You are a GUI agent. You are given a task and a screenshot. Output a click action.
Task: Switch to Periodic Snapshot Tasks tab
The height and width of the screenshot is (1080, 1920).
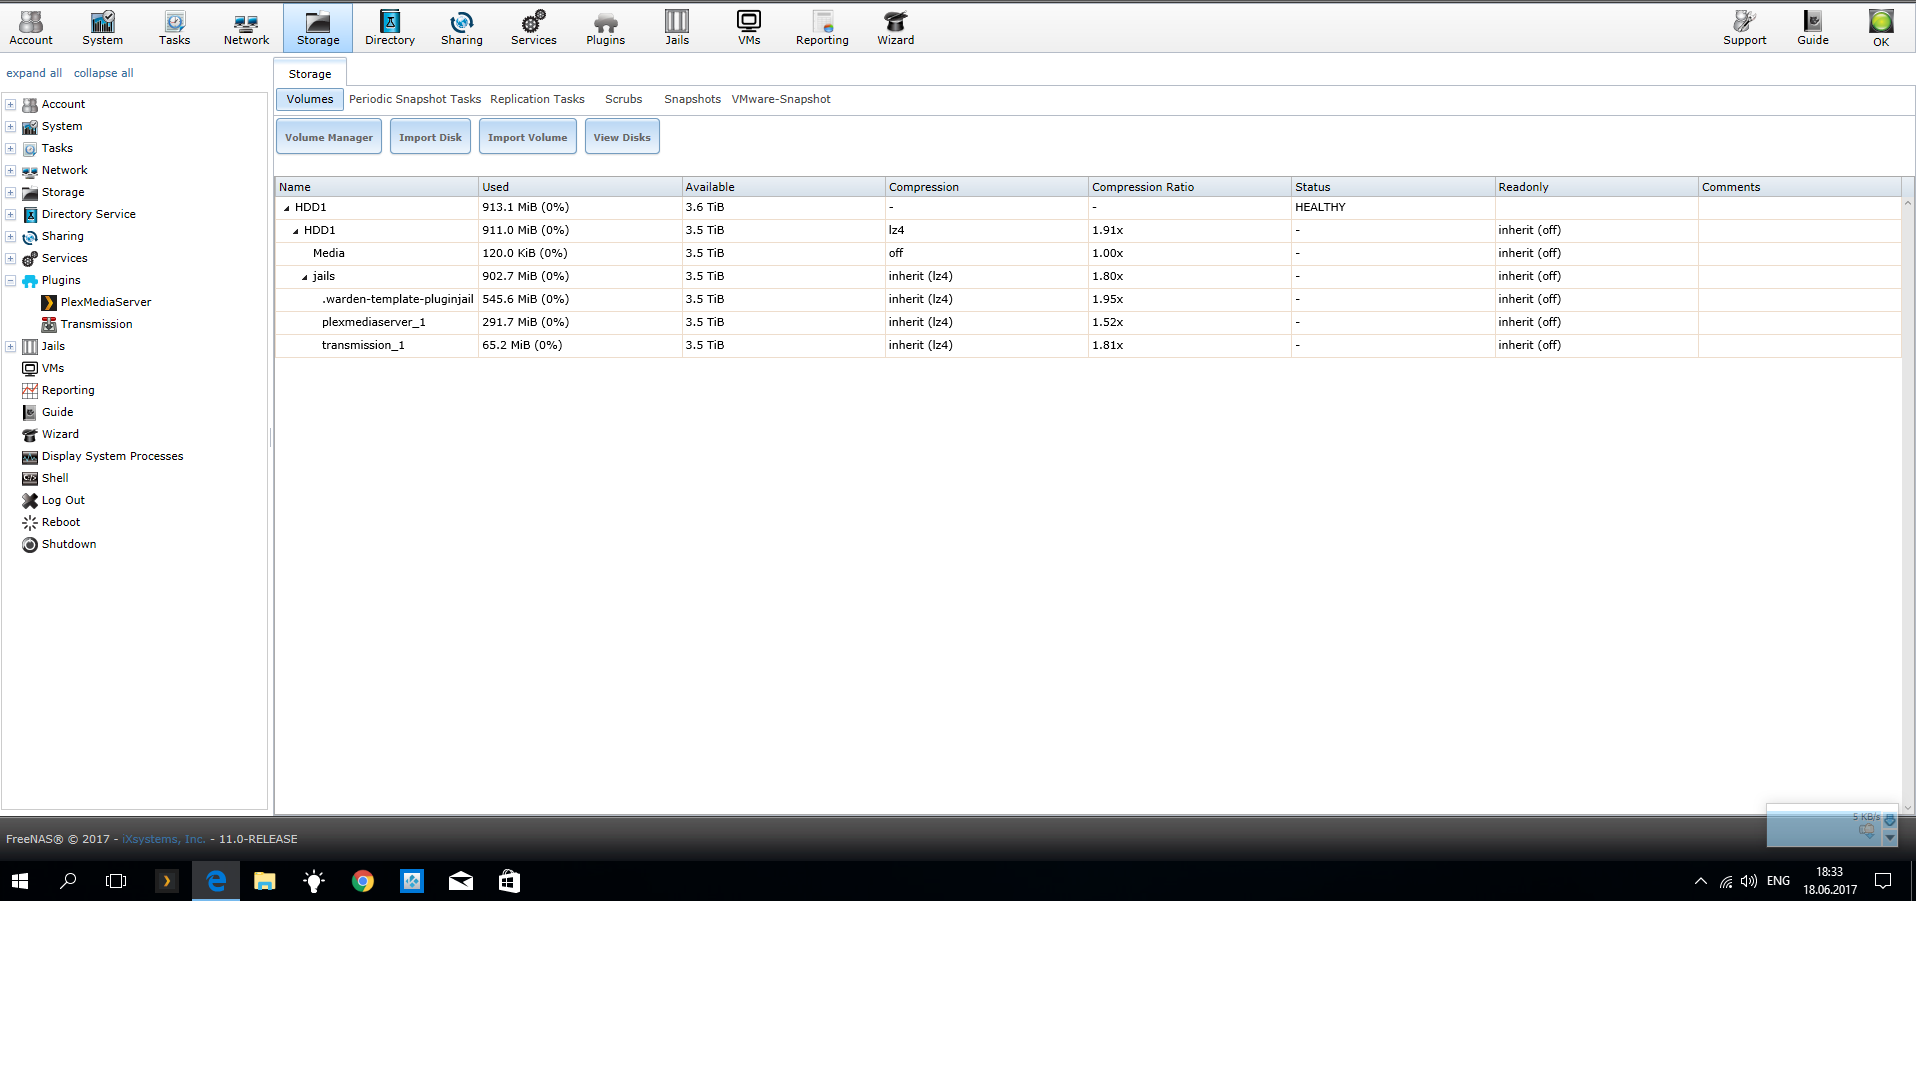(414, 99)
